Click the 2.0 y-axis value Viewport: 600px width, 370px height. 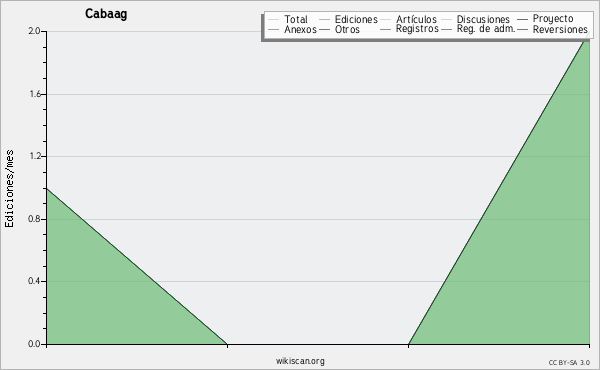[x=34, y=31]
